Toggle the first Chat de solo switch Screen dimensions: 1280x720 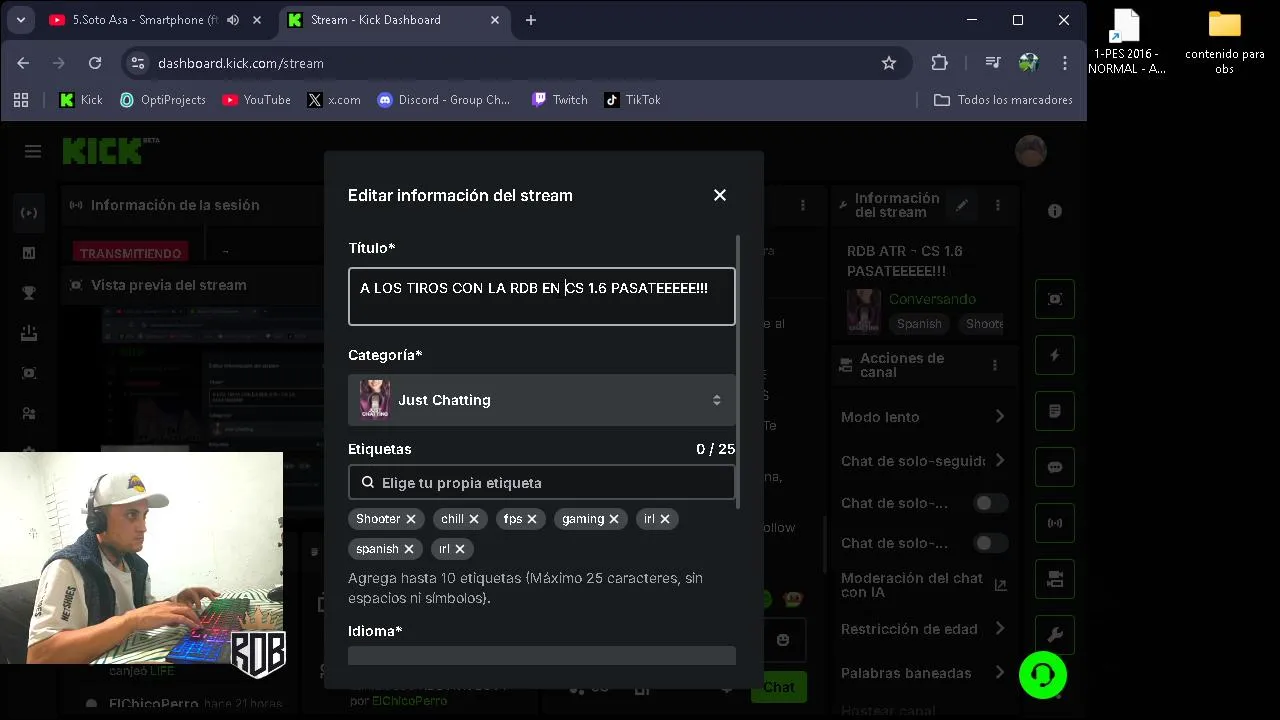click(991, 503)
